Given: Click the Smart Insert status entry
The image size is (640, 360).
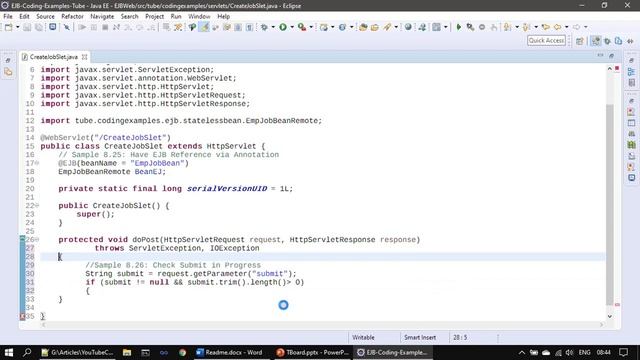Looking at the screenshot, I should tap(420, 338).
